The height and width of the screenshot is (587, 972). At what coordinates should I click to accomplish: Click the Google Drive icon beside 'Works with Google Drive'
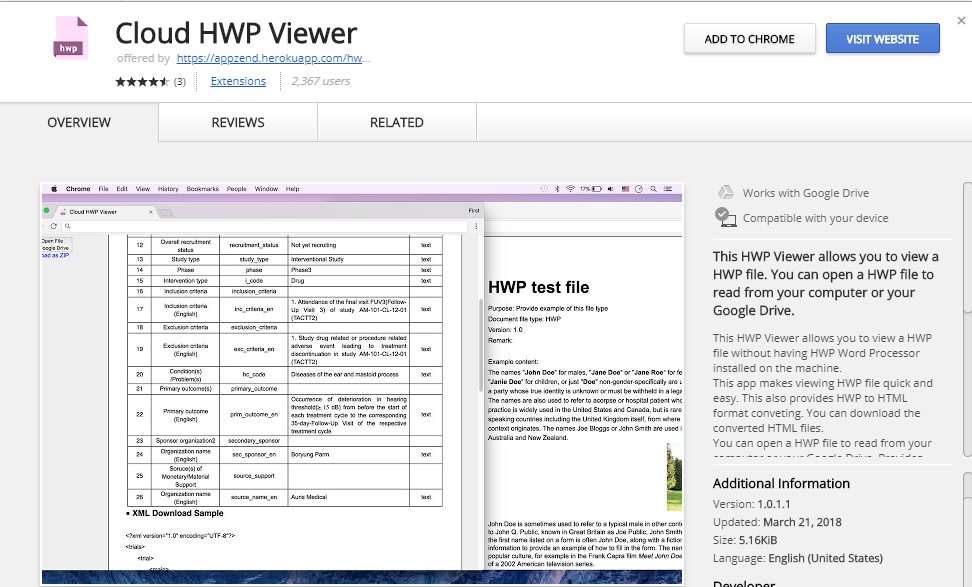click(725, 193)
